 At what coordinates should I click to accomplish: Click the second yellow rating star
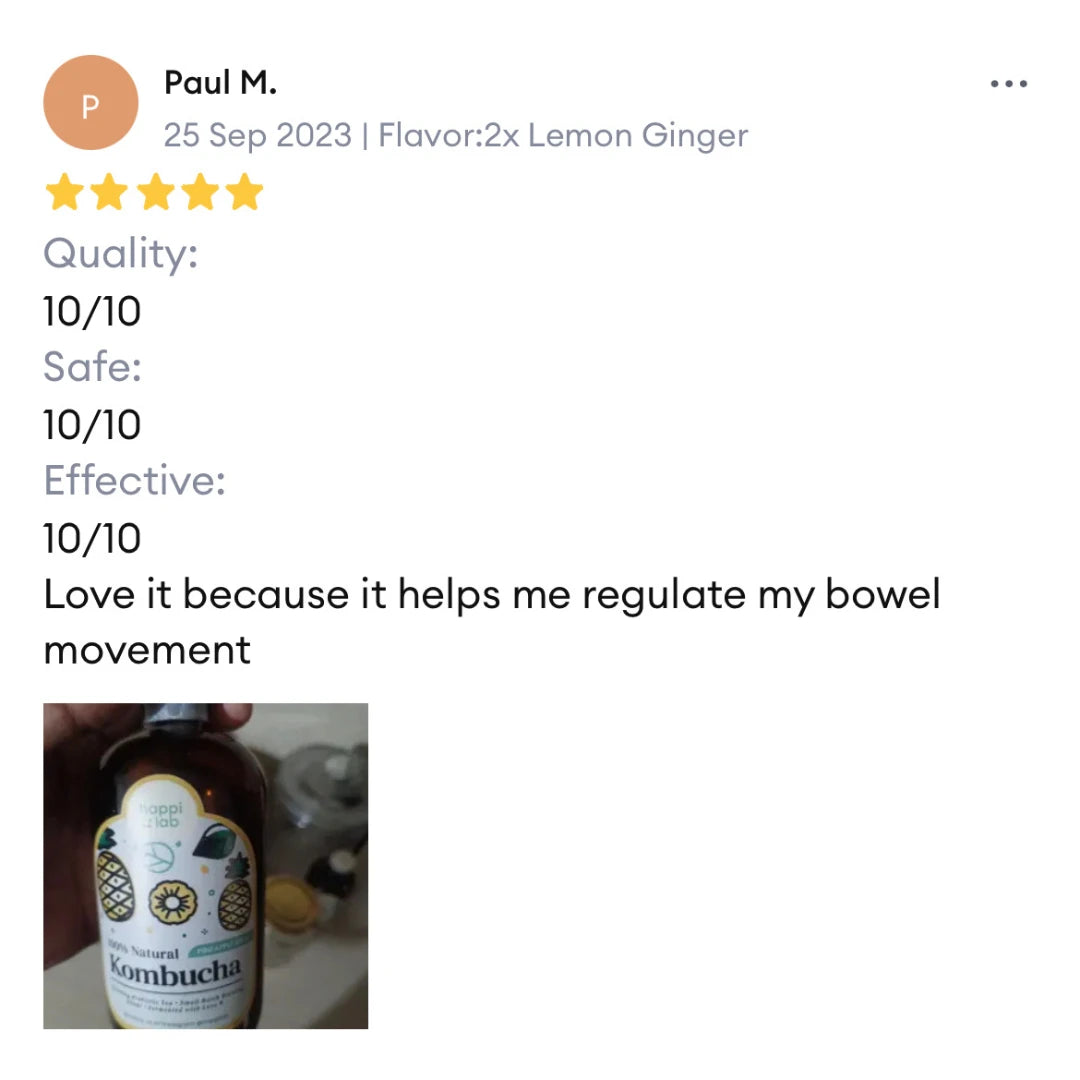pyautogui.click(x=110, y=191)
